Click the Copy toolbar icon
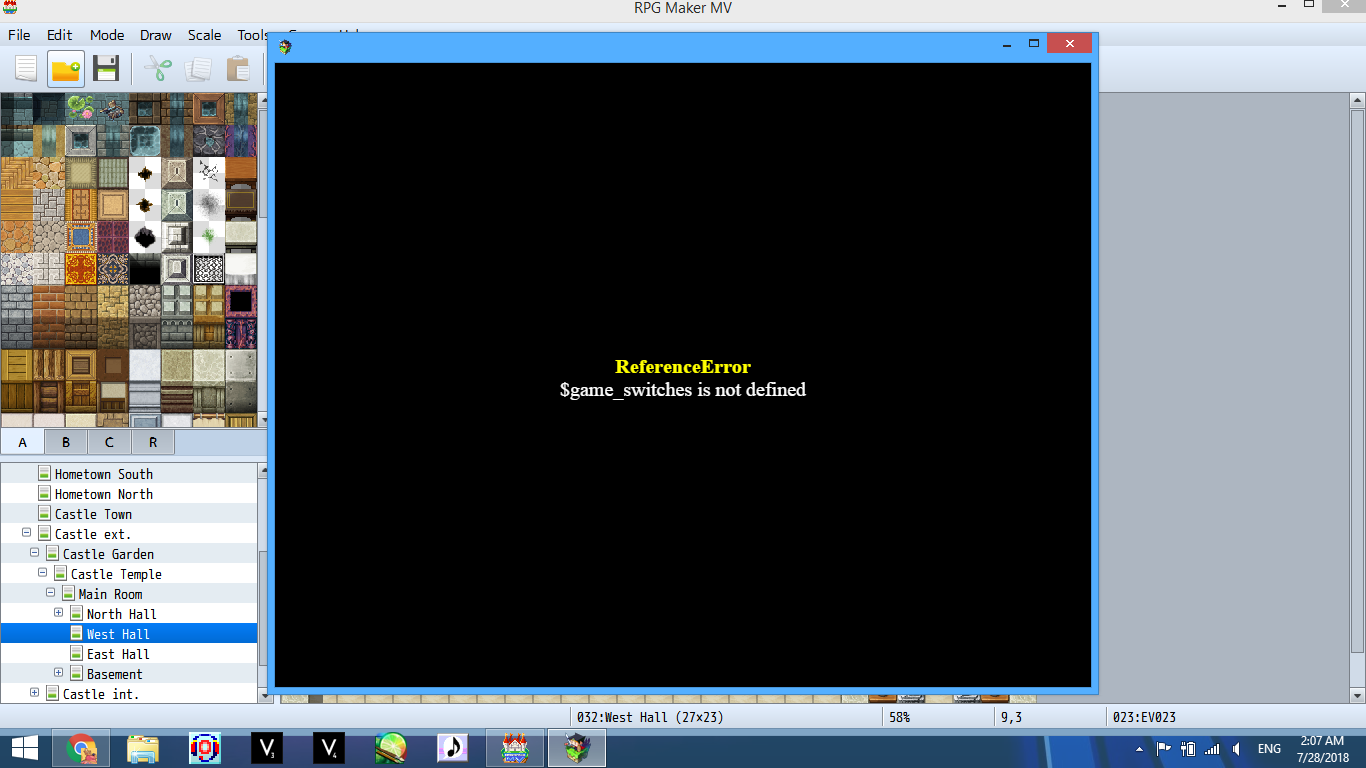This screenshot has height=768, width=1366. tap(198, 69)
